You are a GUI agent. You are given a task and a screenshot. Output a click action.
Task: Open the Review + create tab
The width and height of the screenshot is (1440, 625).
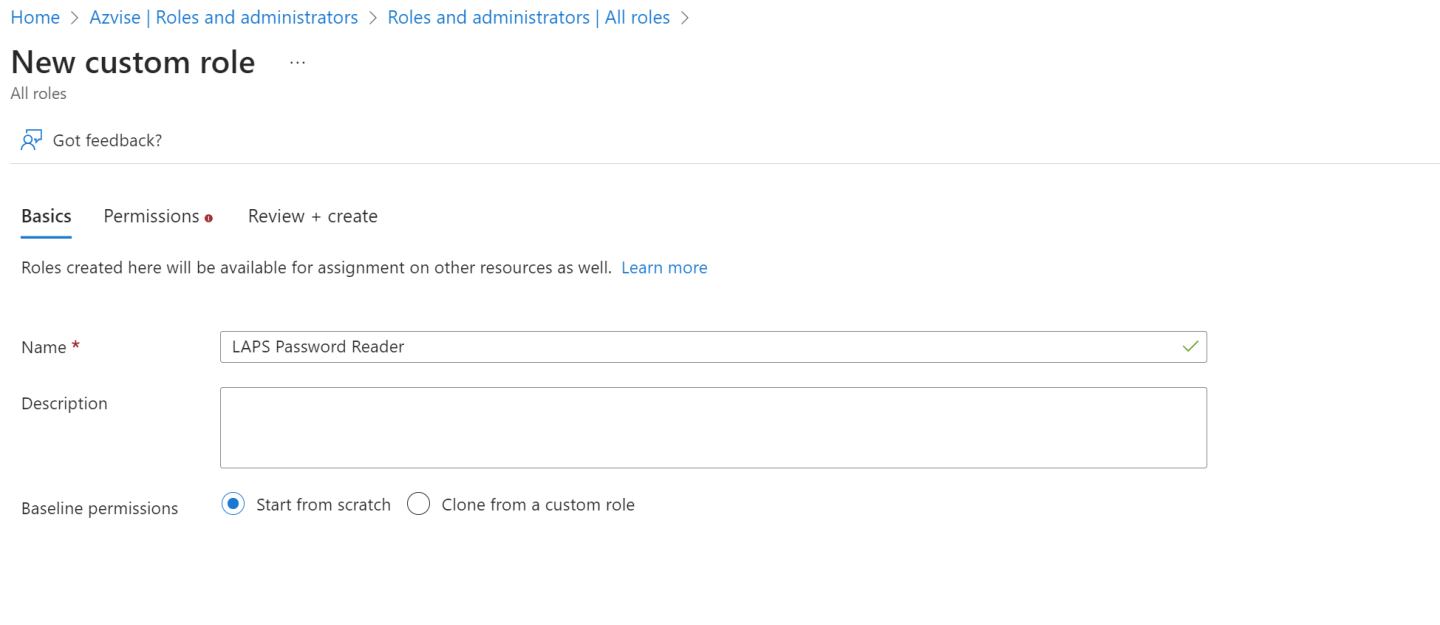pyautogui.click(x=313, y=216)
